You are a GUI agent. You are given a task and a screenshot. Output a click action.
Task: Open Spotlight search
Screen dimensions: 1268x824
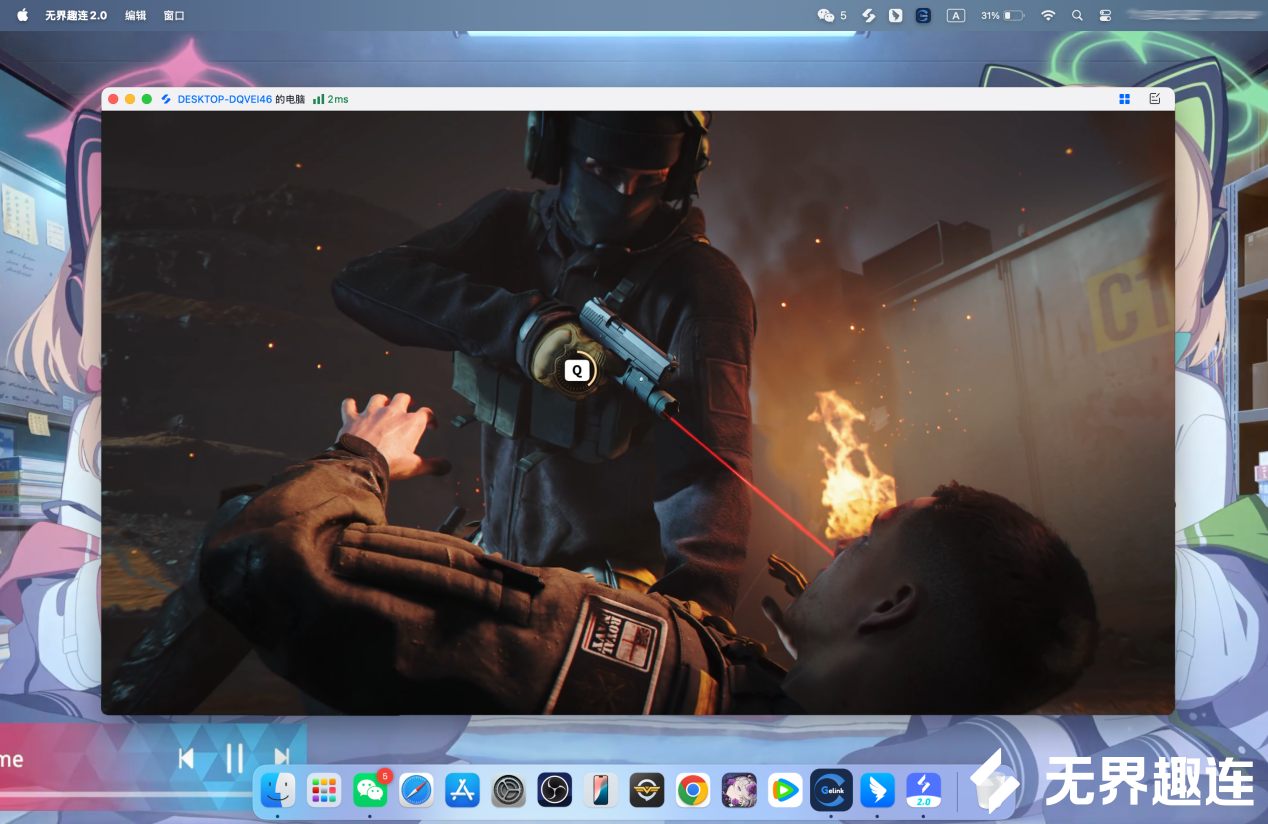[1077, 16]
